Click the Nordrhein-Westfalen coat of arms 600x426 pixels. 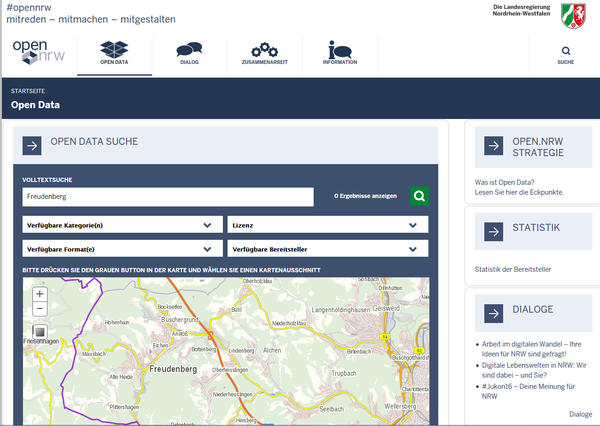click(x=573, y=16)
